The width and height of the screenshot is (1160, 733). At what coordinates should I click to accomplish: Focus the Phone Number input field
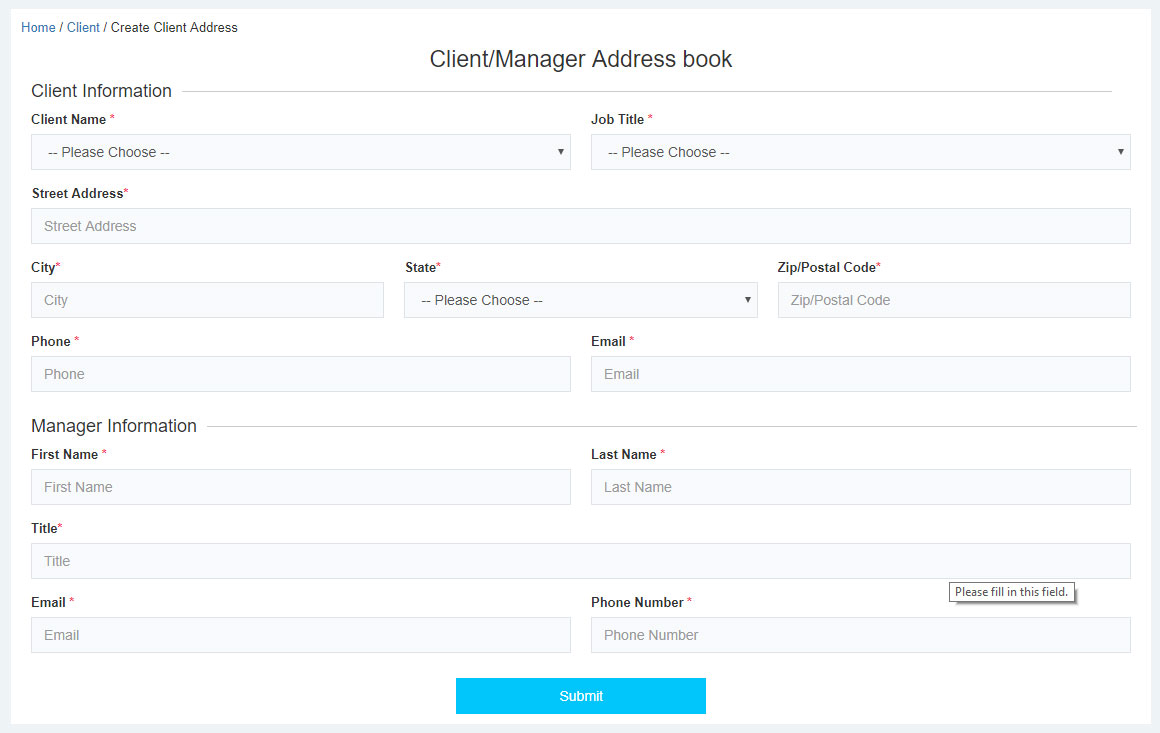pos(860,635)
